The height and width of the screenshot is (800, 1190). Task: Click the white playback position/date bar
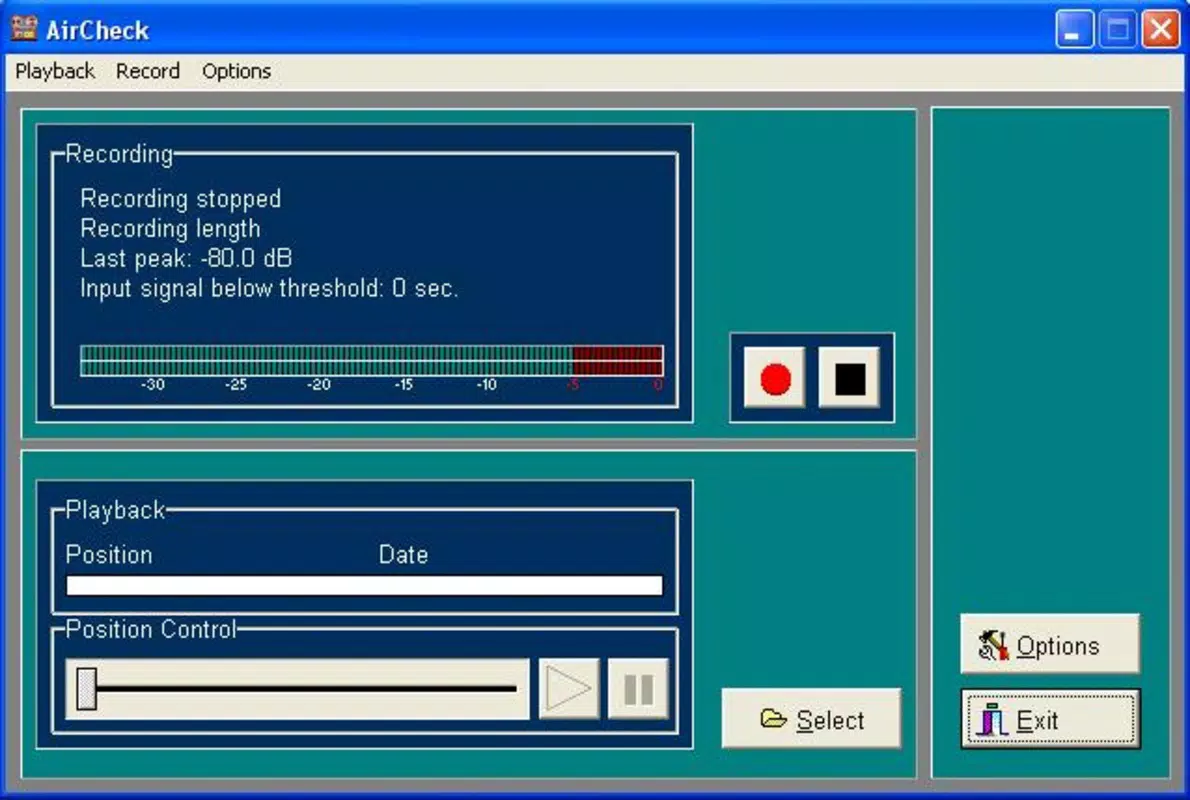364,585
